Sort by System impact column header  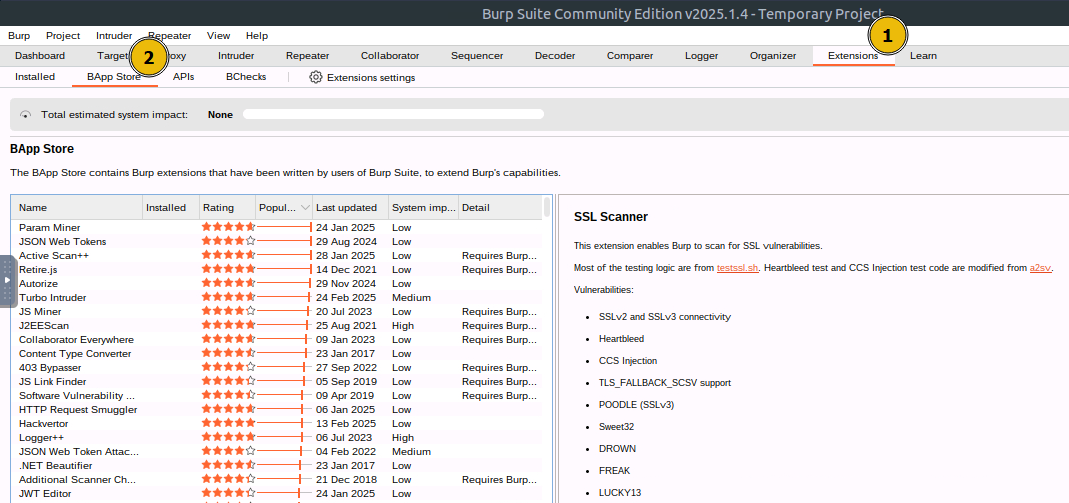[x=424, y=208]
